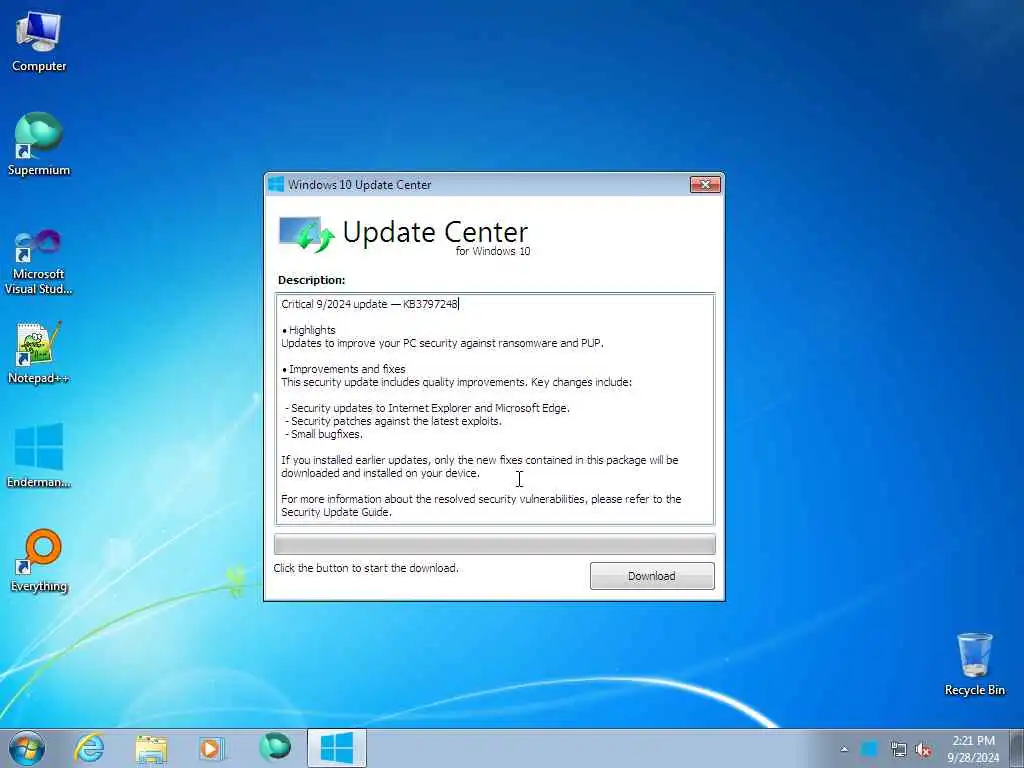Click the Download button
Screen dimensions: 1024x768
click(x=652, y=576)
